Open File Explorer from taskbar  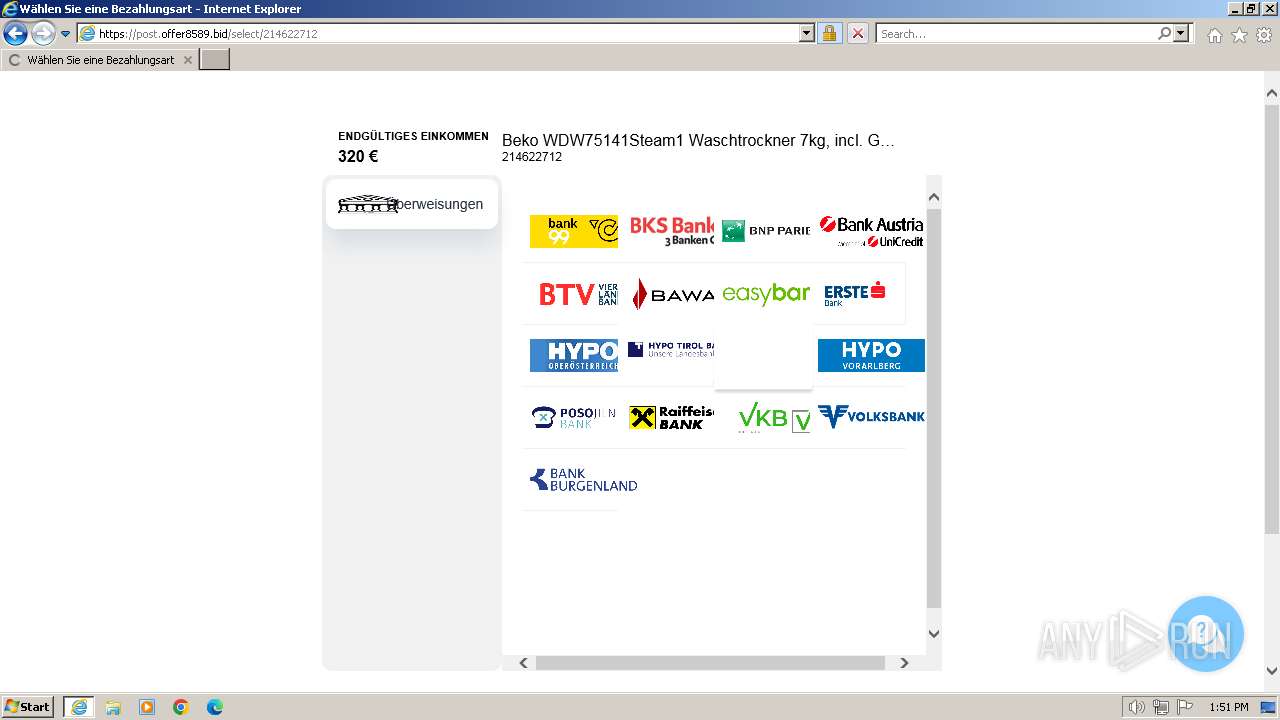[113, 707]
